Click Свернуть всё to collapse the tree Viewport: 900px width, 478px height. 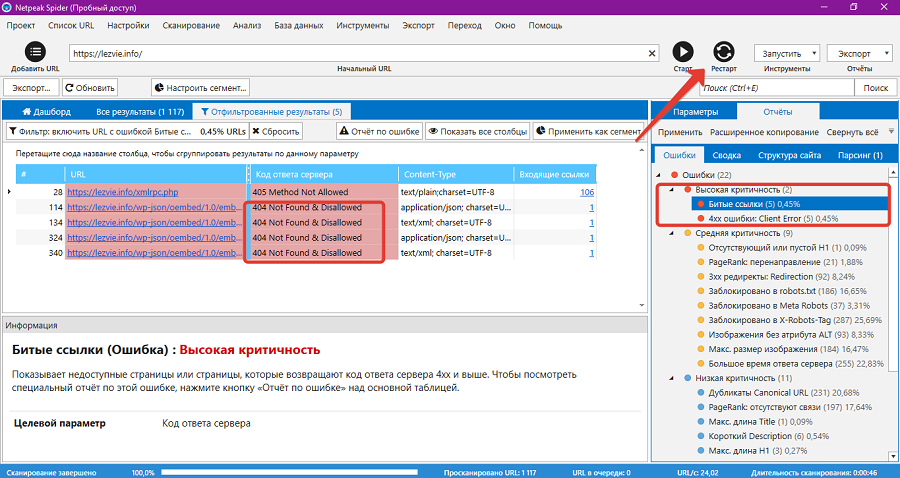coord(852,132)
